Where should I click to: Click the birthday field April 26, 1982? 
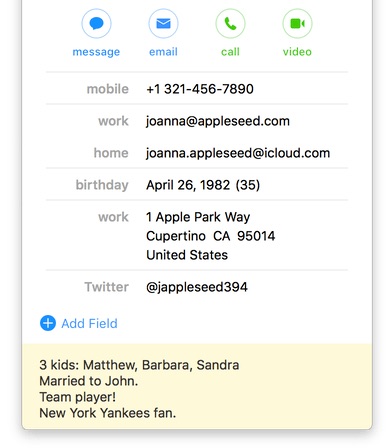coord(188,185)
